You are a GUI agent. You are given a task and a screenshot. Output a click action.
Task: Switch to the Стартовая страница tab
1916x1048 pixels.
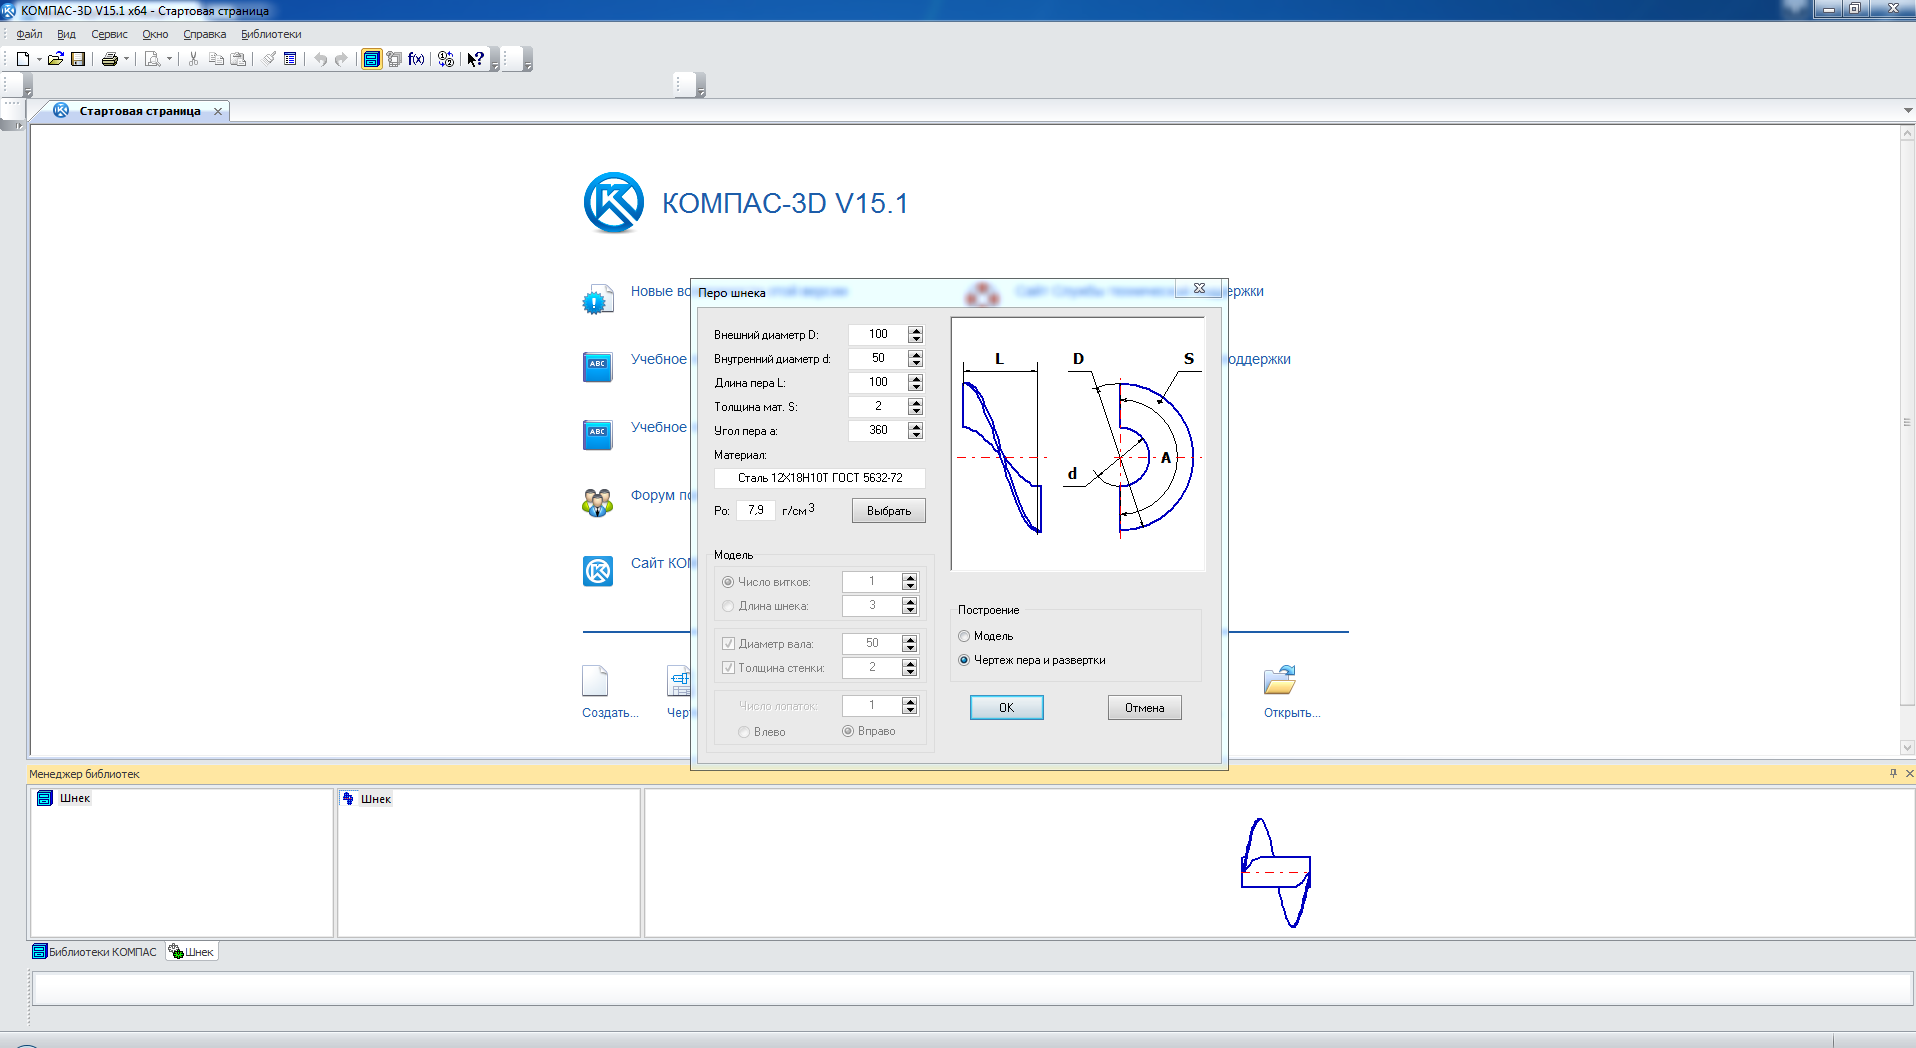tap(140, 111)
